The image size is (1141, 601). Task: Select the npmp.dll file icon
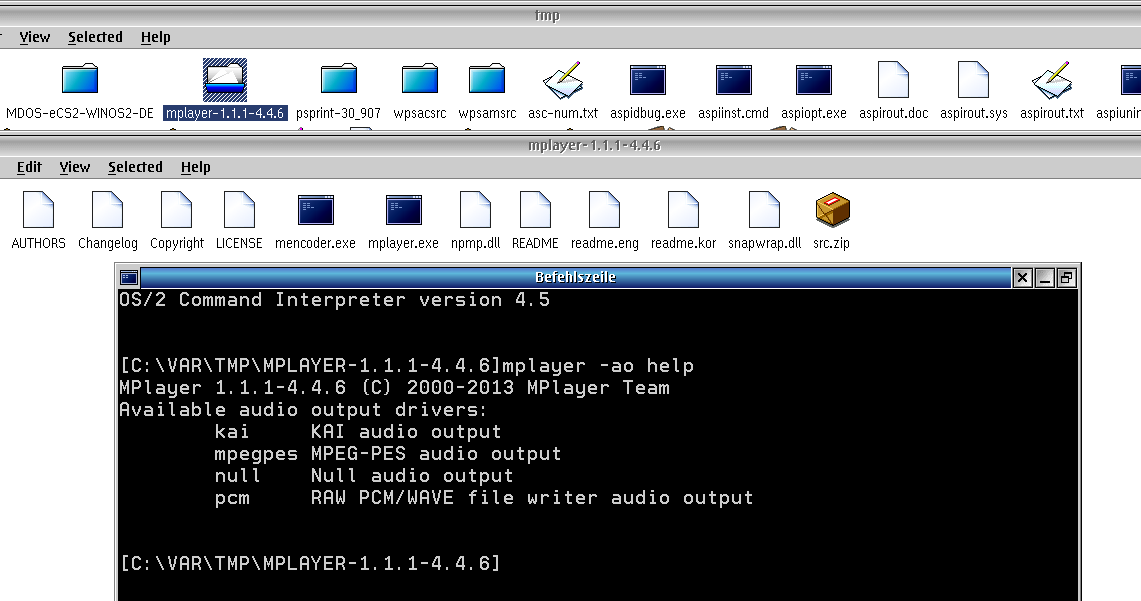[476, 210]
